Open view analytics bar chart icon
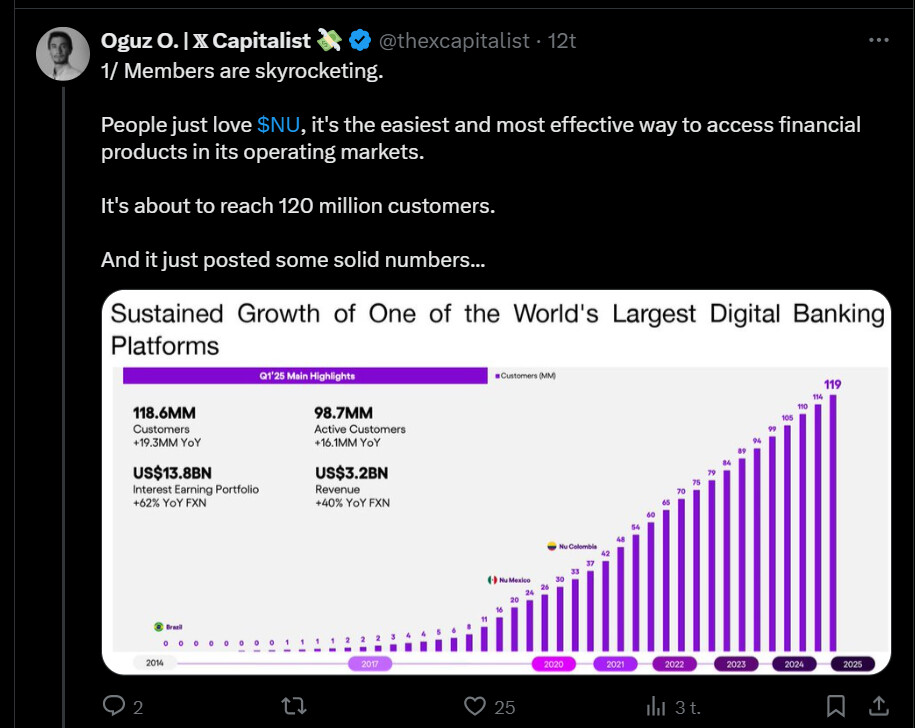This screenshot has height=728, width=915. coord(657,706)
